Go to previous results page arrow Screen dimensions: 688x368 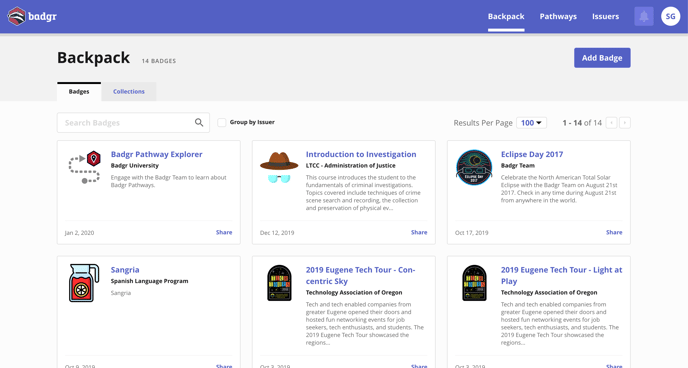(x=611, y=123)
